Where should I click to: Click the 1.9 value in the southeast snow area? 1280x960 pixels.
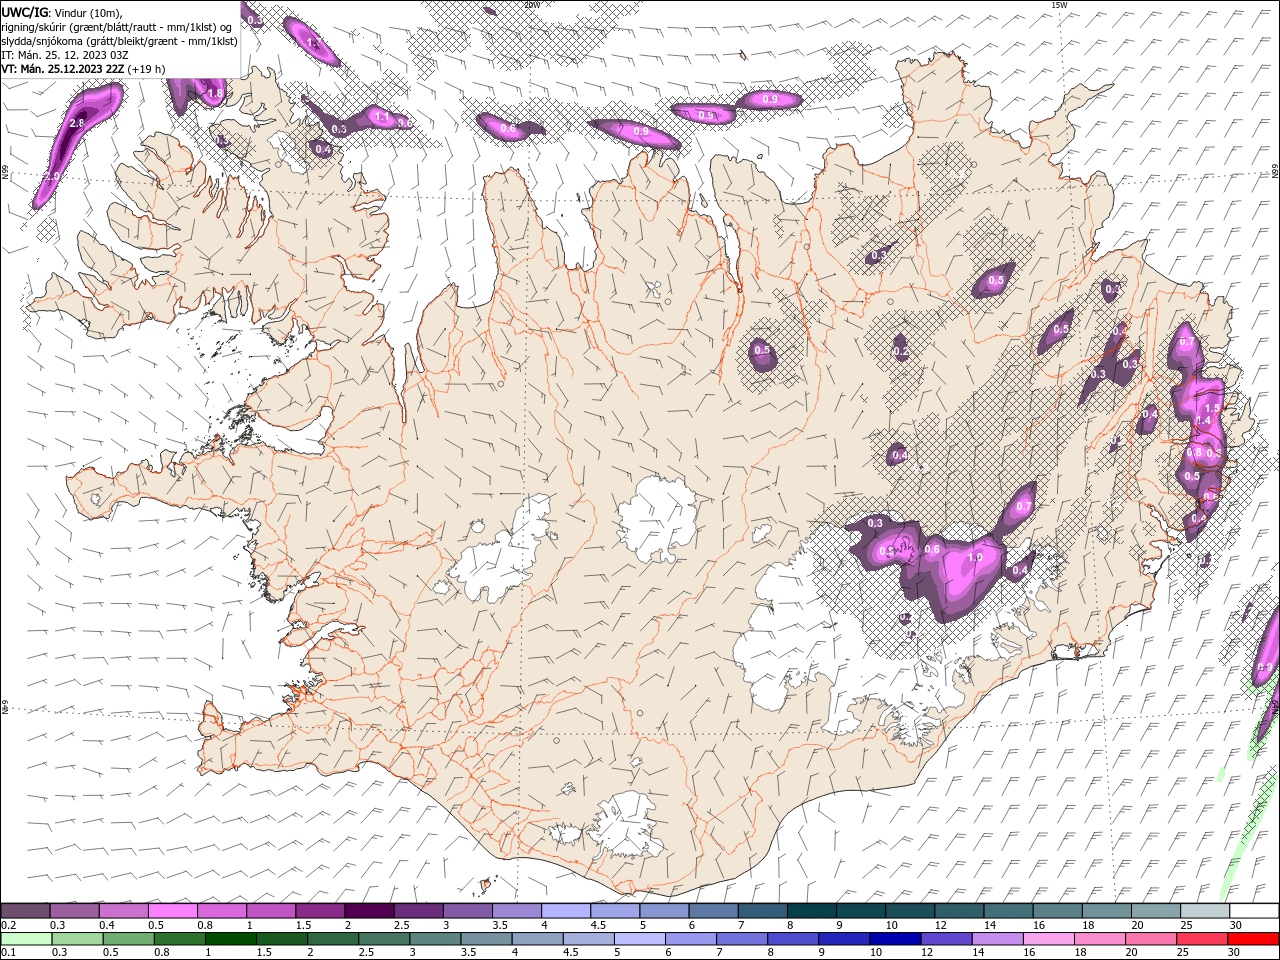click(975, 557)
